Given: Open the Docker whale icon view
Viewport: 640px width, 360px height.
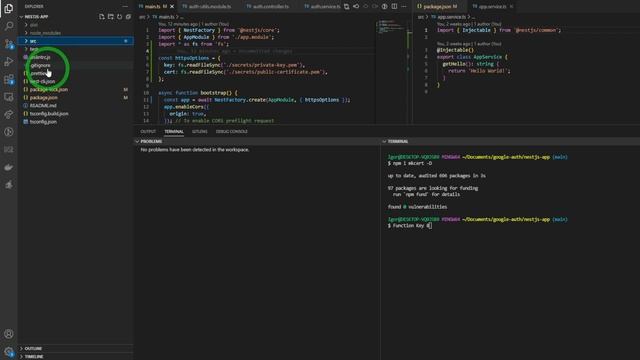Looking at the screenshot, I should [x=9, y=167].
